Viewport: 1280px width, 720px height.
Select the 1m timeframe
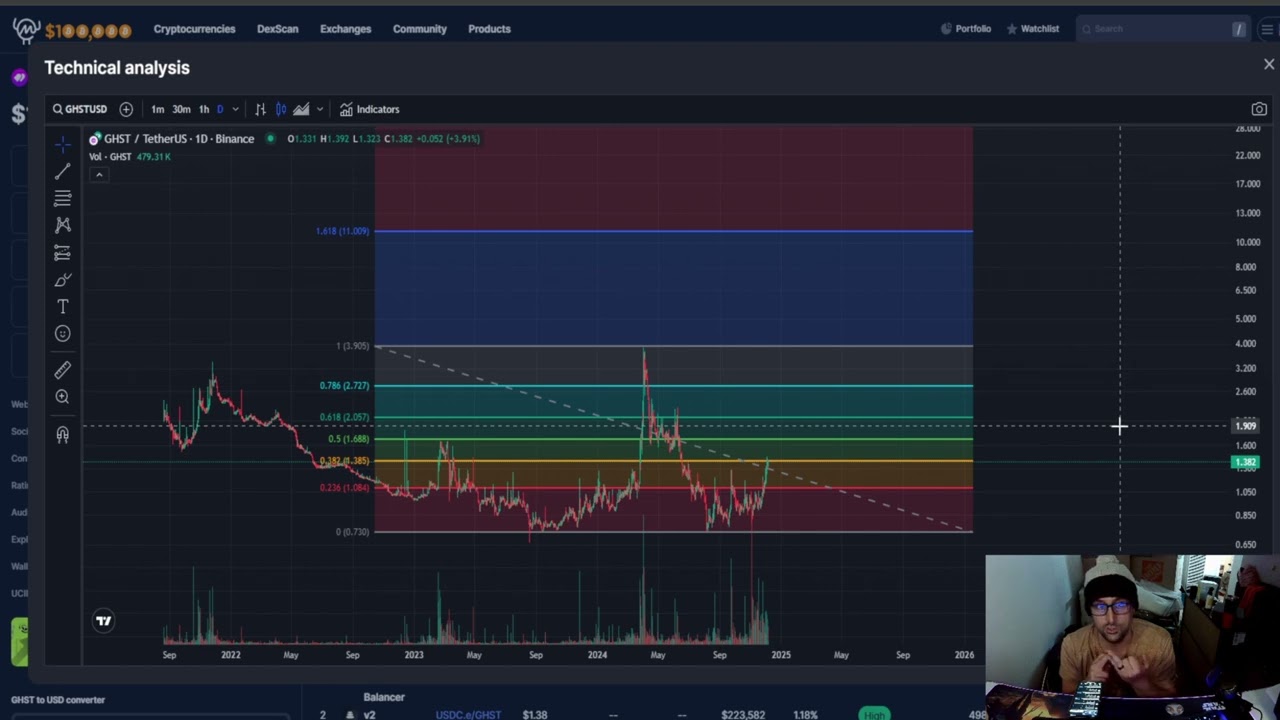click(x=157, y=109)
